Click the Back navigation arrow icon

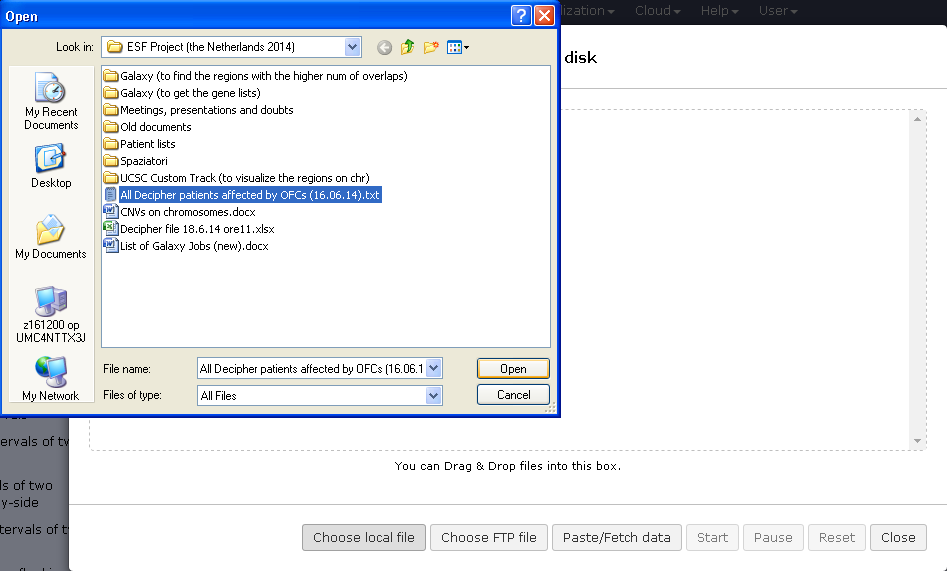click(x=385, y=47)
